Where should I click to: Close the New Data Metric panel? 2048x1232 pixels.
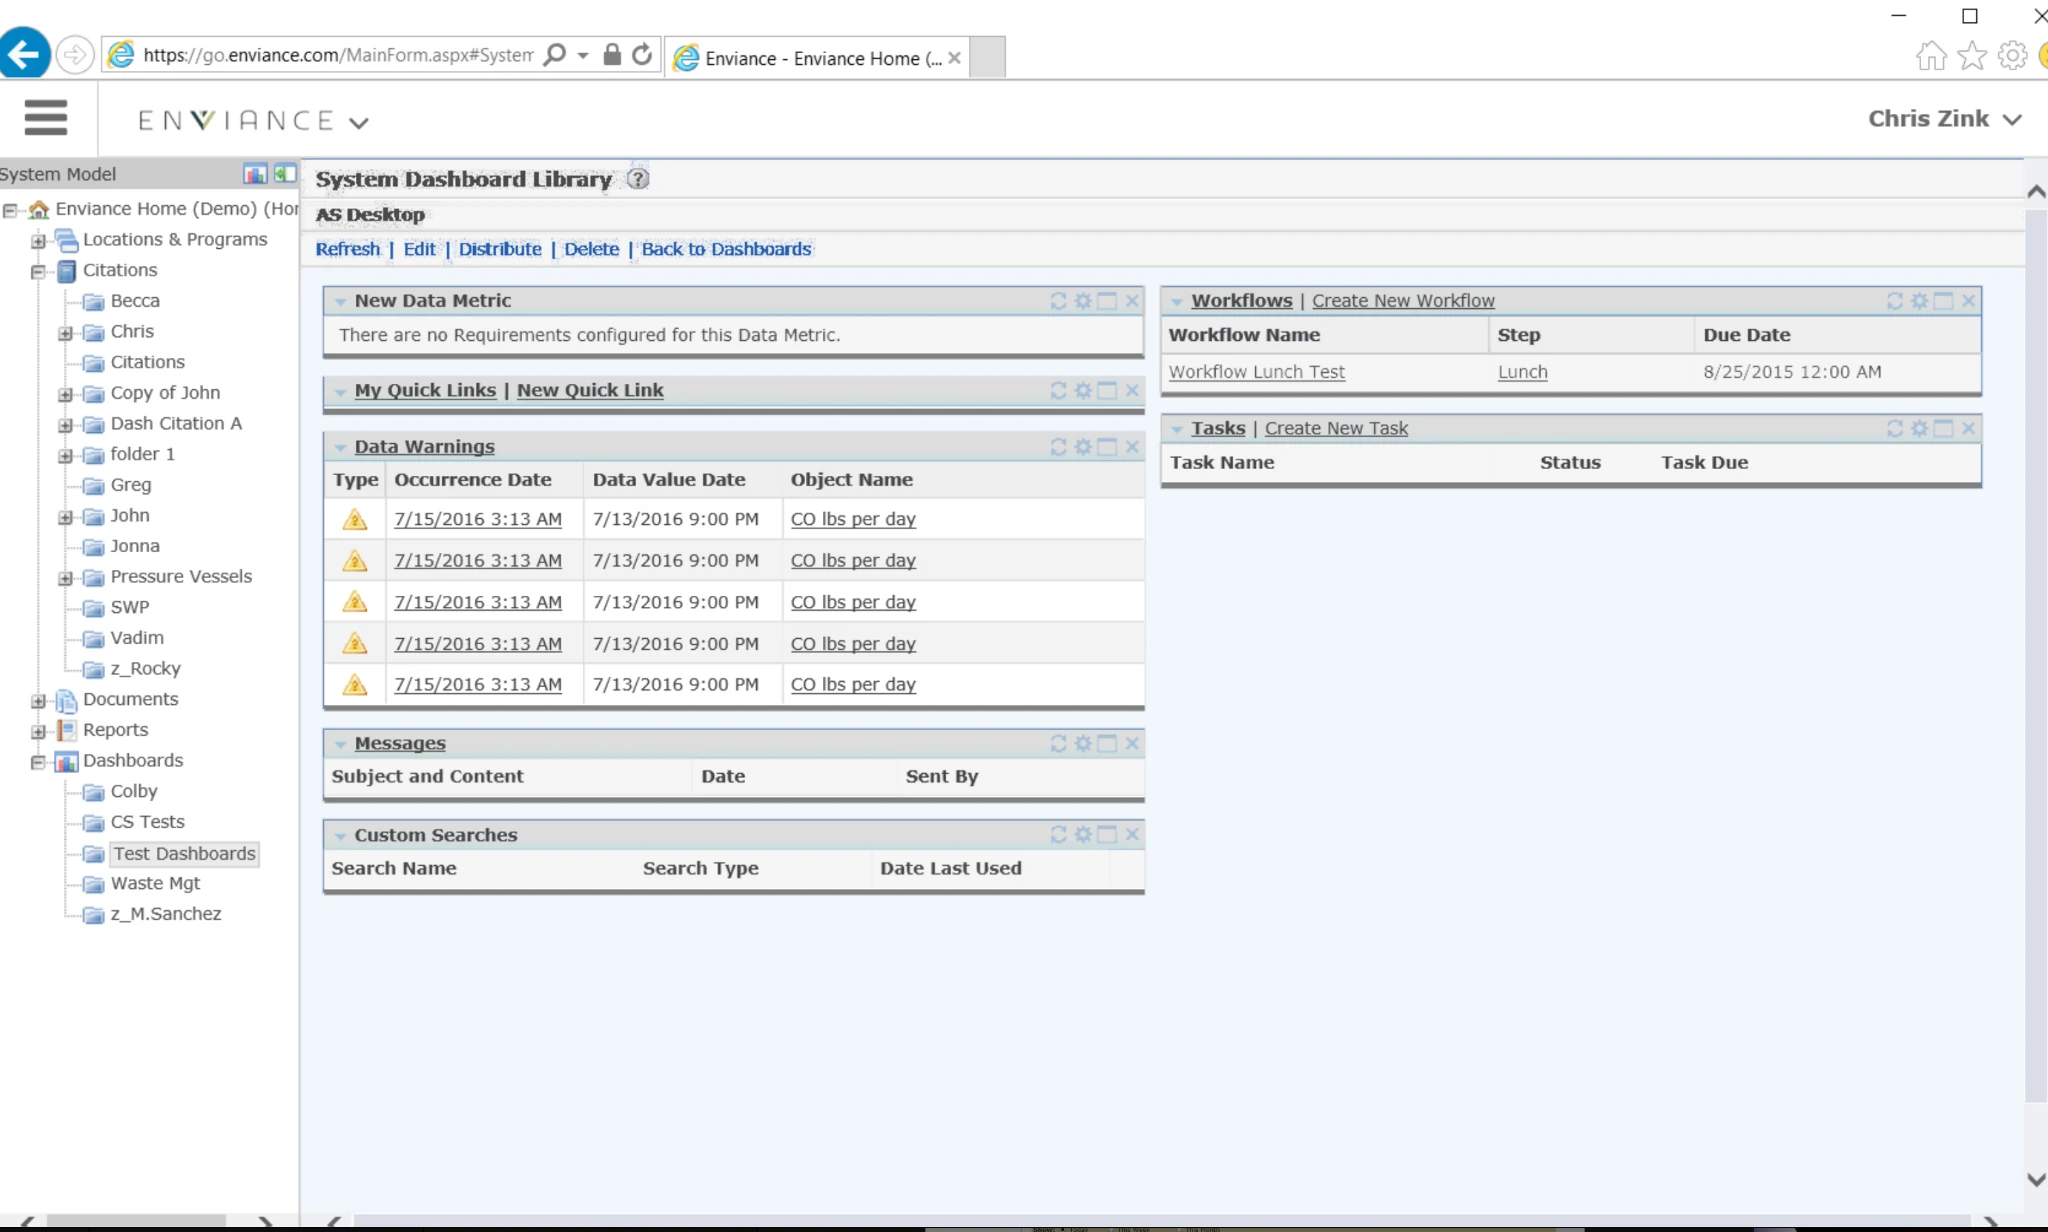point(1132,301)
